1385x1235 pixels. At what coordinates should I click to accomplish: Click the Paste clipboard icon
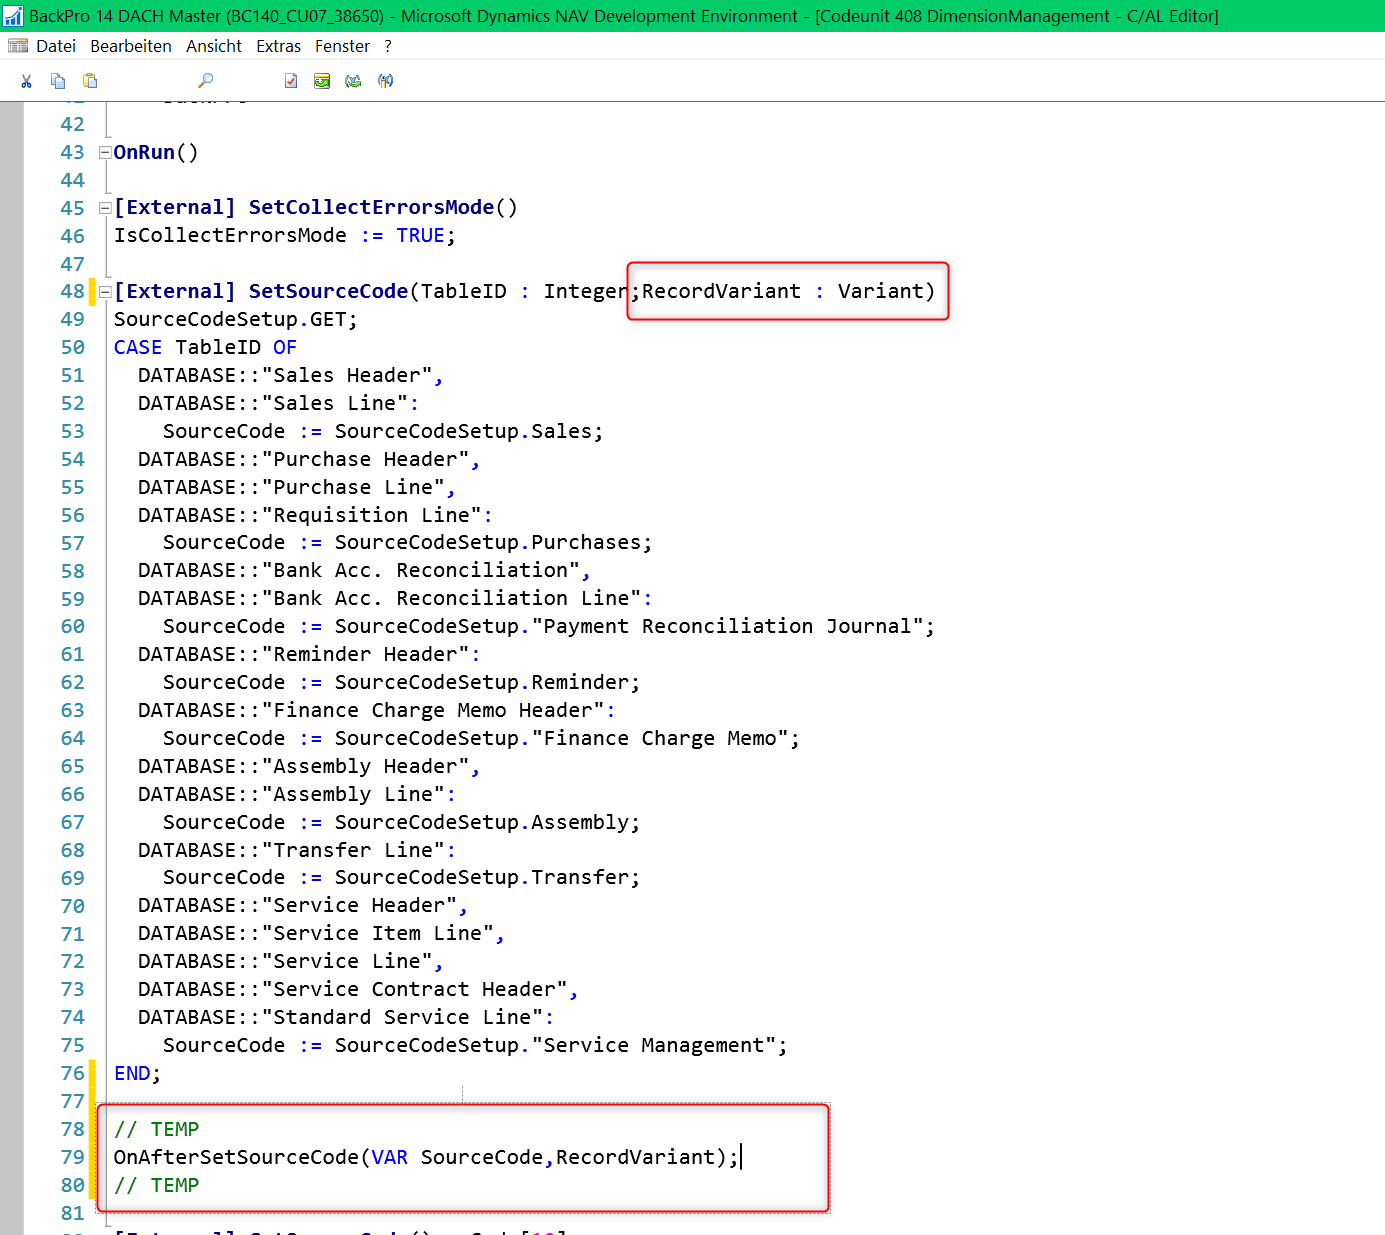pos(90,81)
